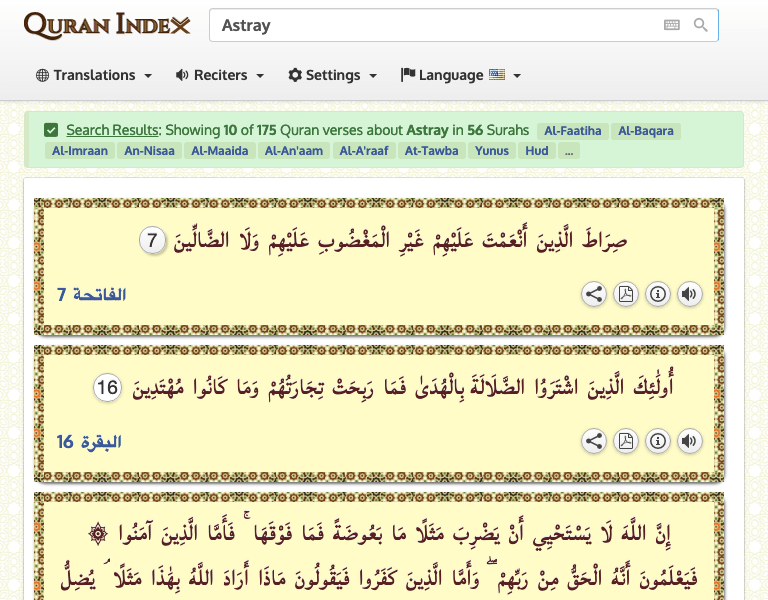
Task: Filter results by Al-Imraan tag
Action: 80,151
